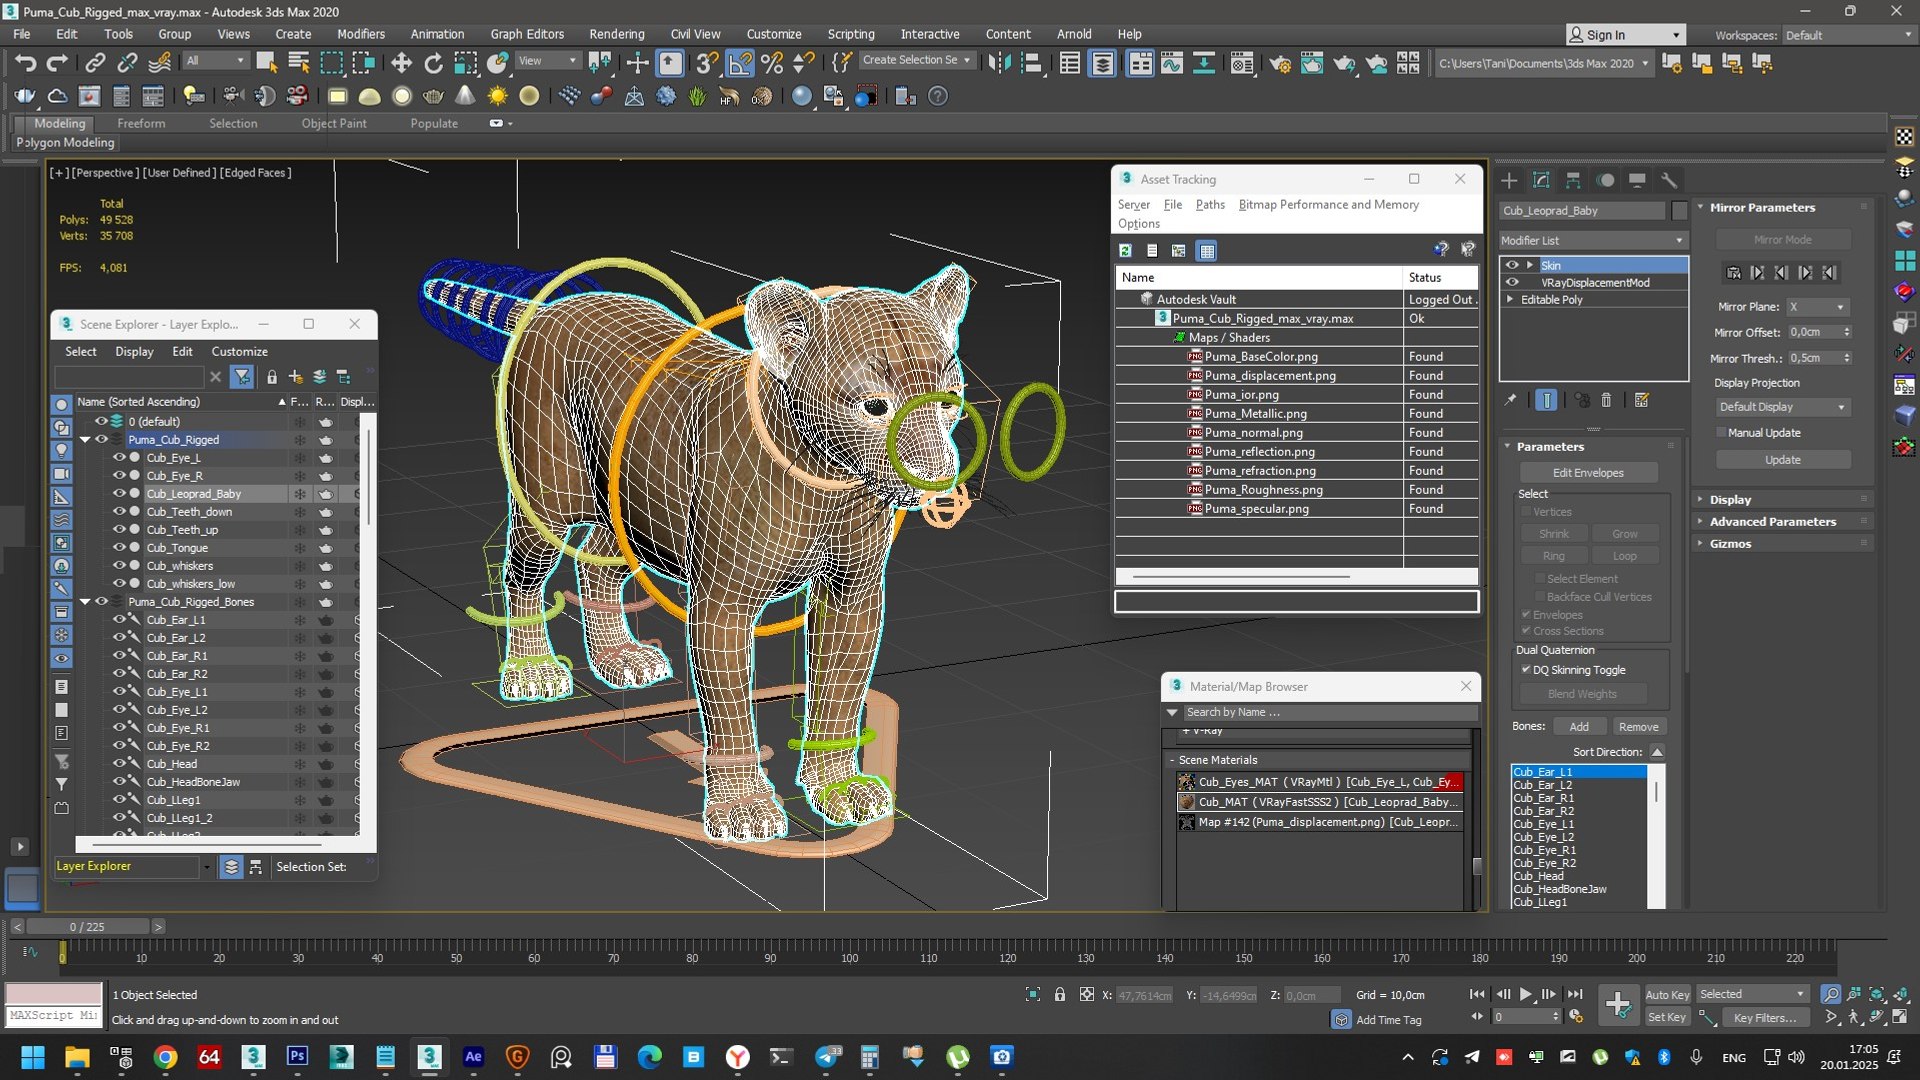Click the Undo arrow icon

click(x=25, y=63)
